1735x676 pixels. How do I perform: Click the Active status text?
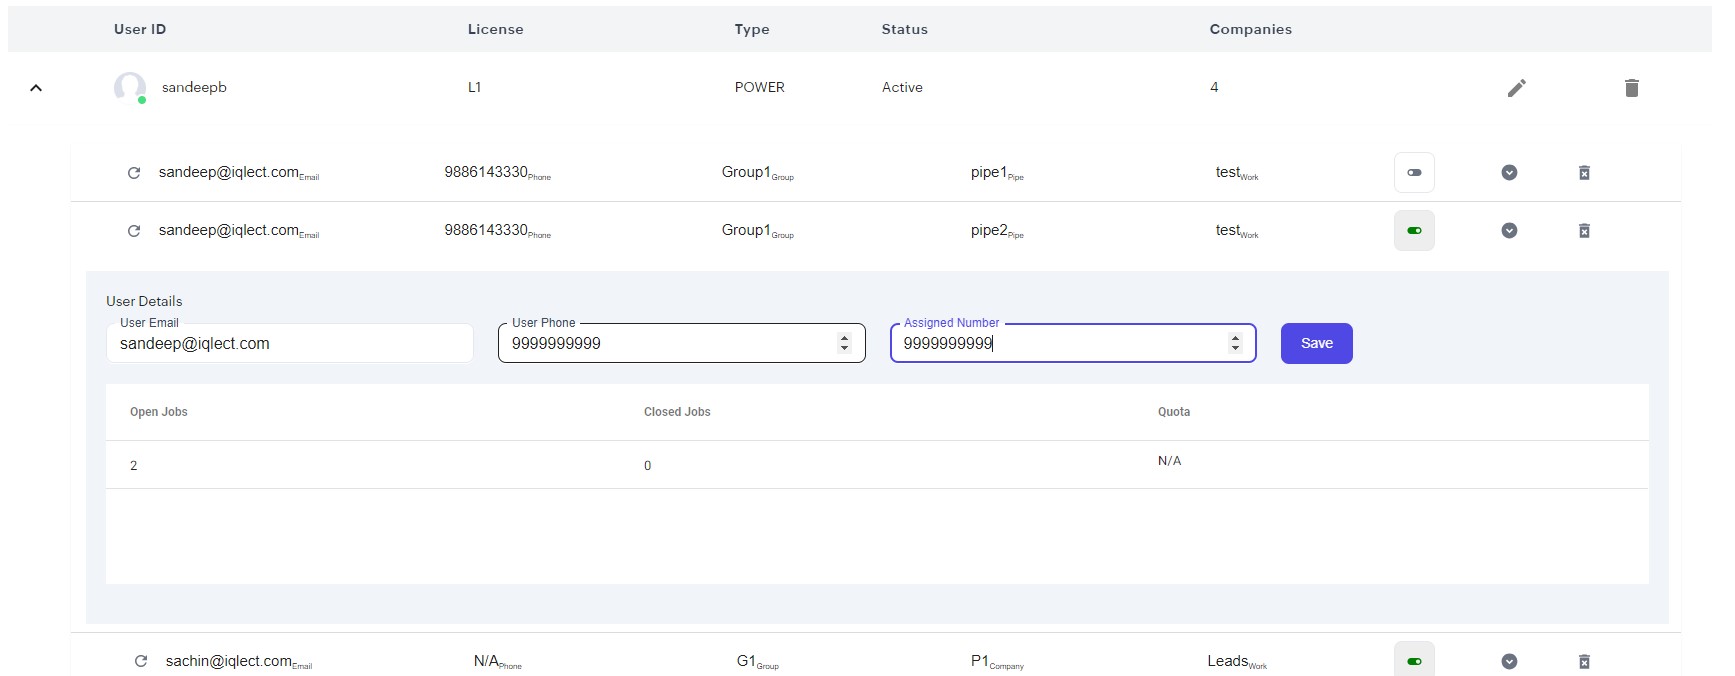pos(902,87)
